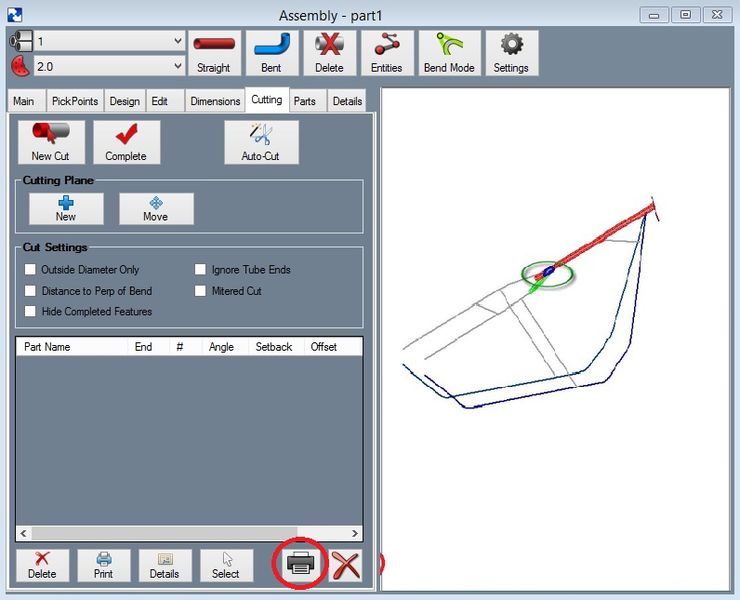The image size is (740, 600).
Task: Activate Bend Mode
Action: [x=449, y=53]
